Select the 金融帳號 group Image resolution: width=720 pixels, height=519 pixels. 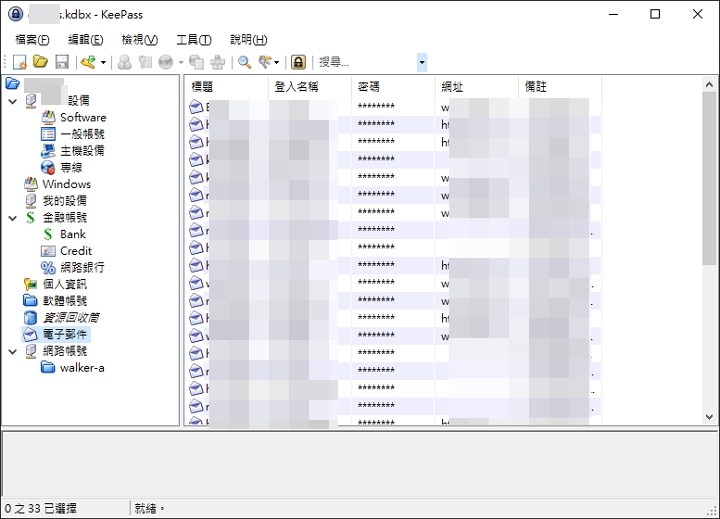[65, 218]
